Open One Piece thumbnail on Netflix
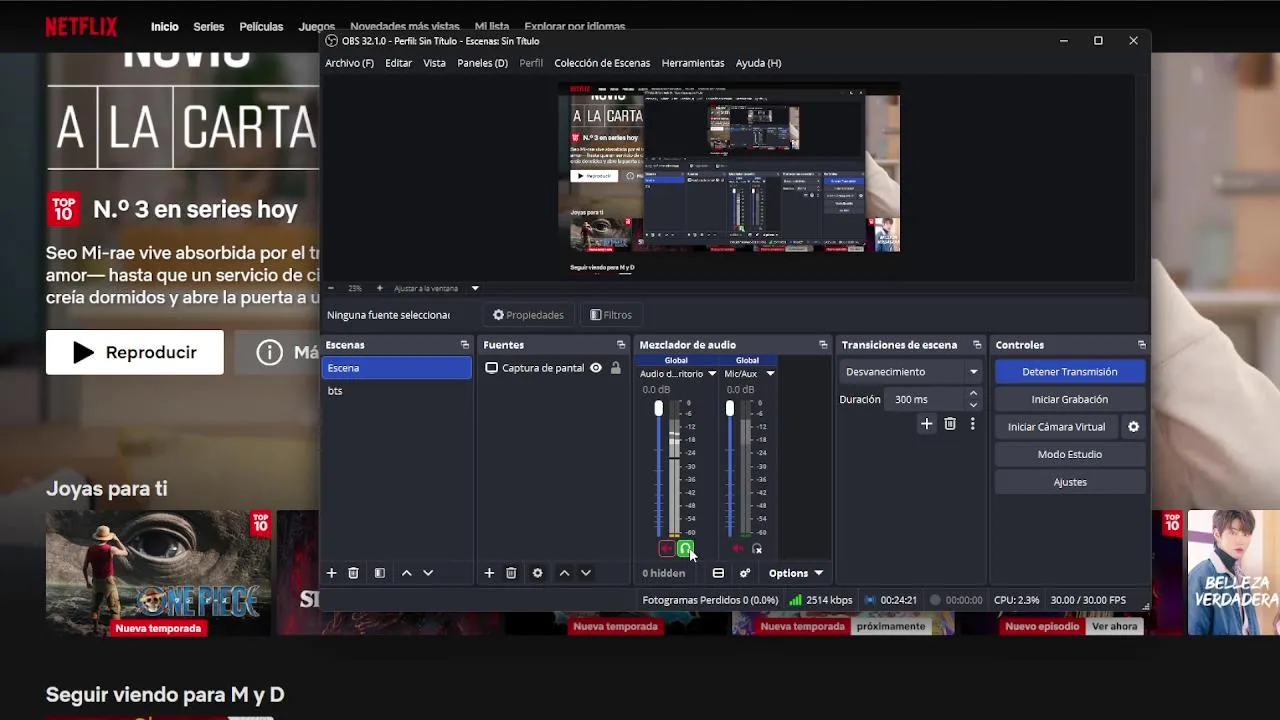 158,573
